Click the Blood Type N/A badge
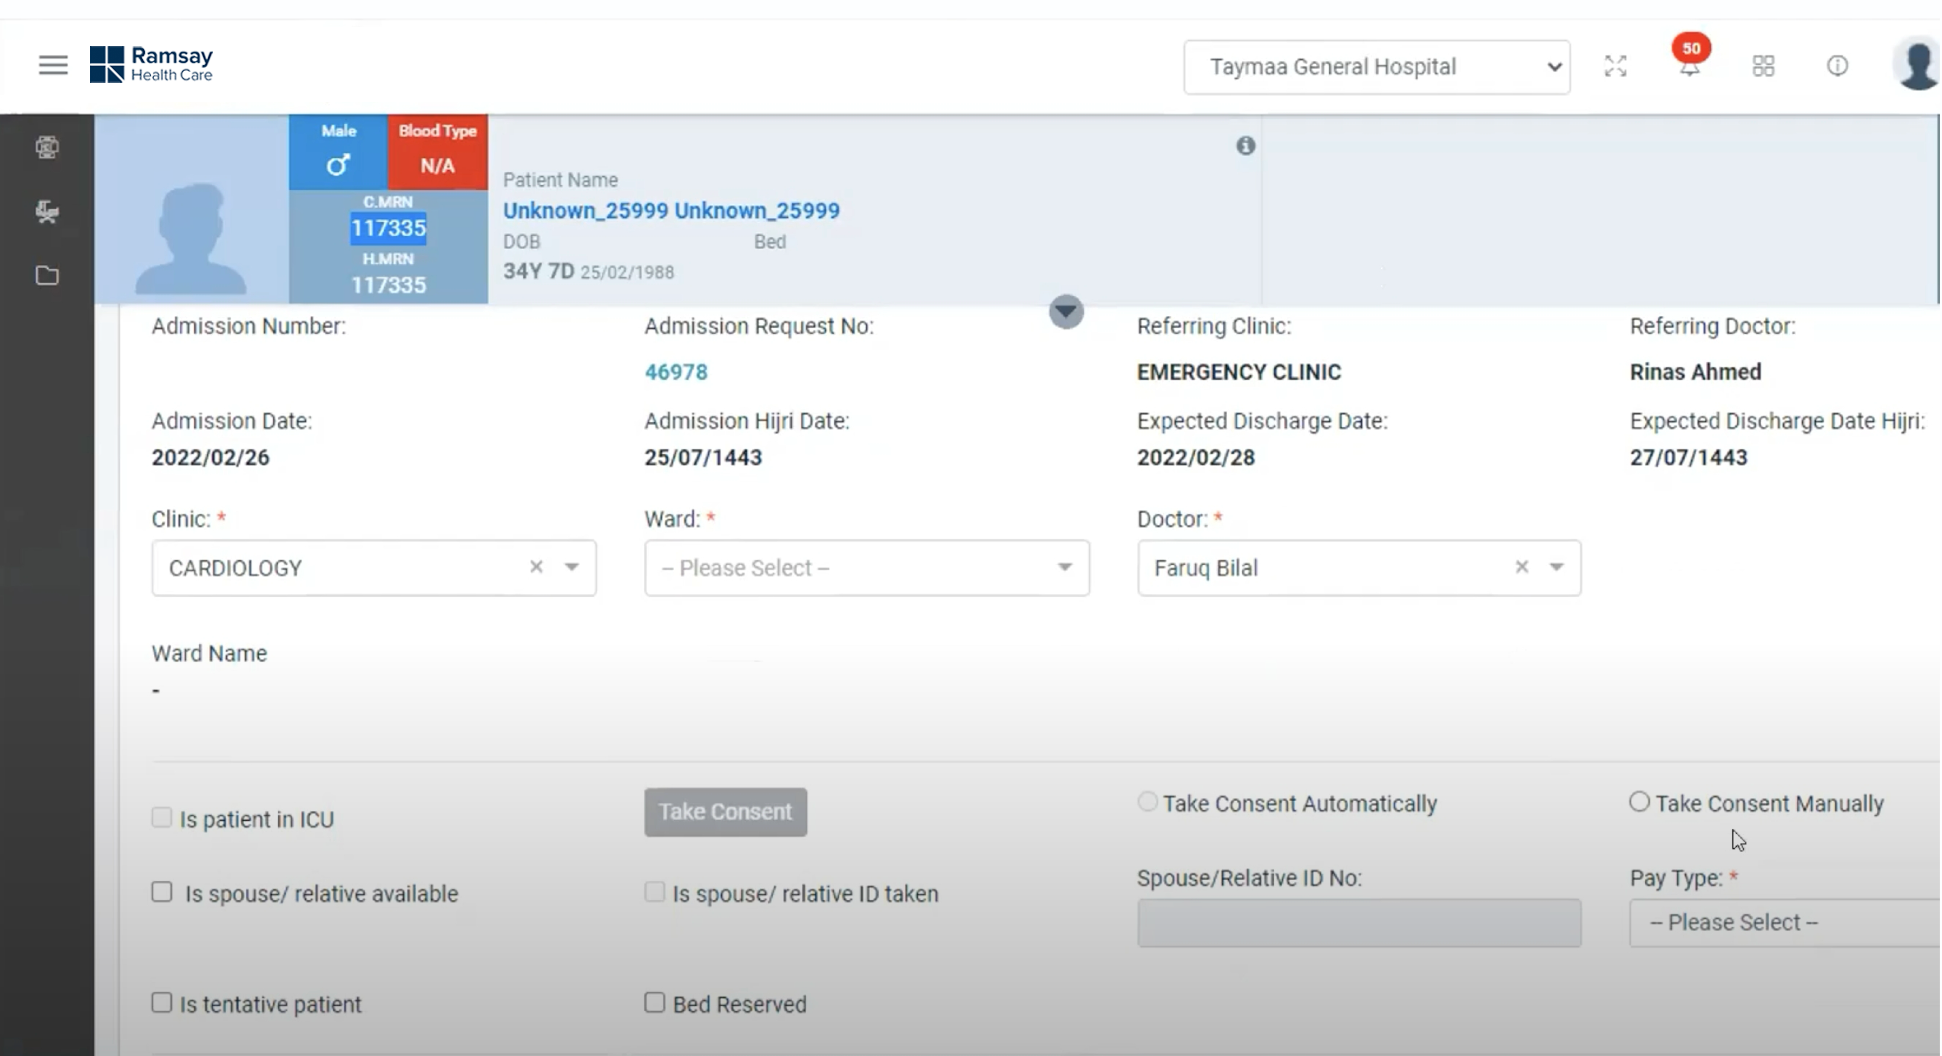This screenshot has height=1056, width=1942. 438,151
